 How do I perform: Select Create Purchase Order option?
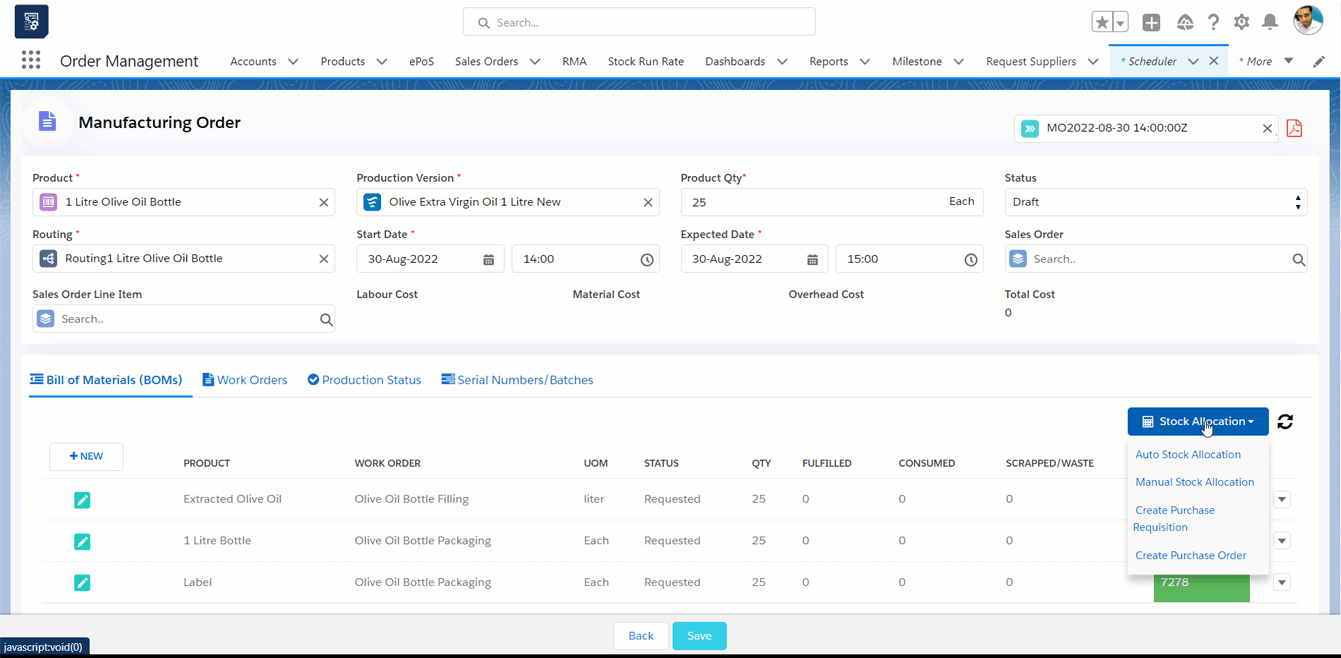coord(1190,555)
